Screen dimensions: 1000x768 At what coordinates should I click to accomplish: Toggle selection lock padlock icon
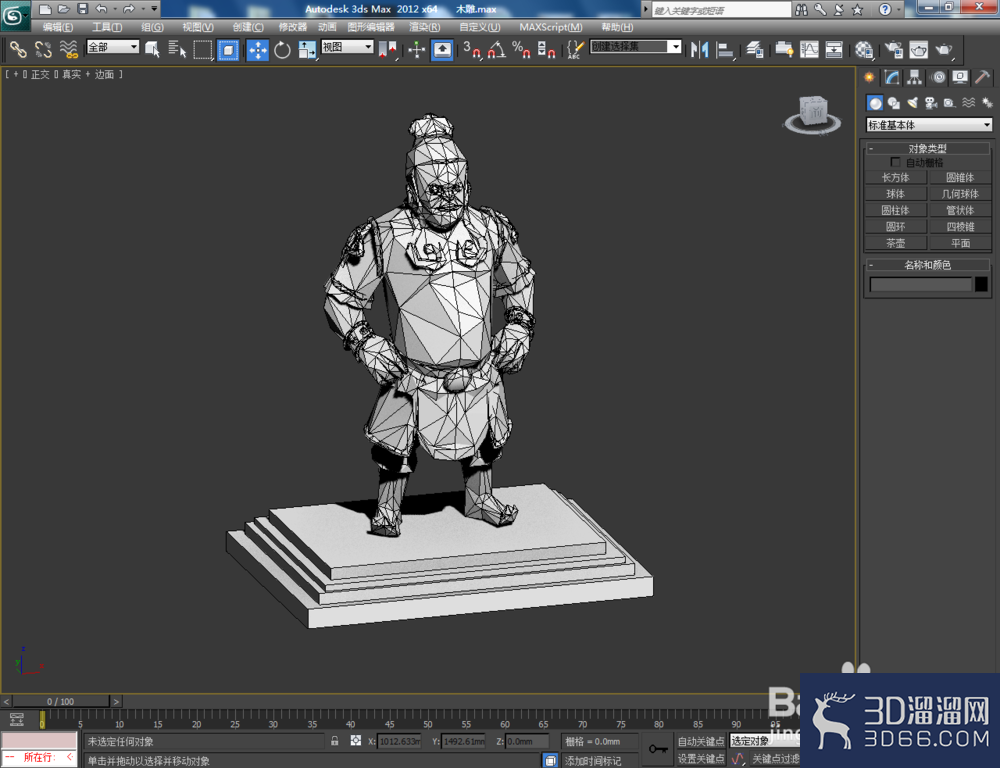click(335, 741)
